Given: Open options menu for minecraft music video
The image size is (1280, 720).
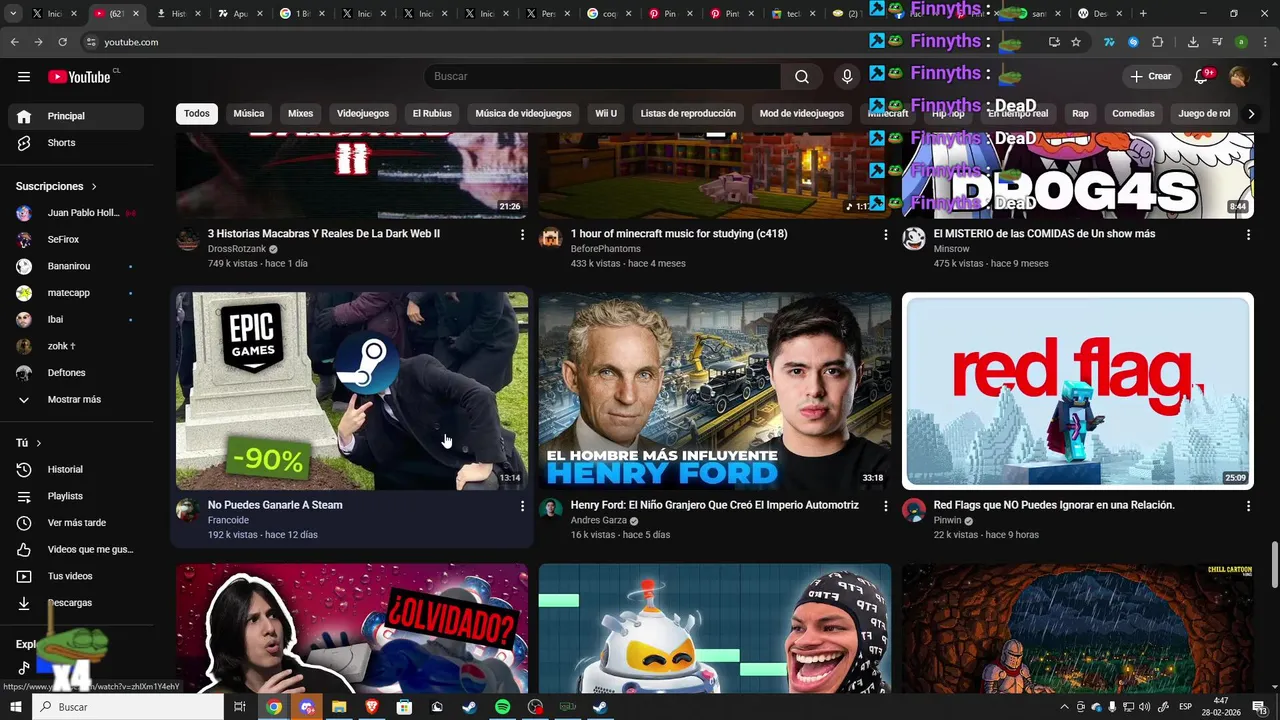Looking at the screenshot, I should (885, 235).
